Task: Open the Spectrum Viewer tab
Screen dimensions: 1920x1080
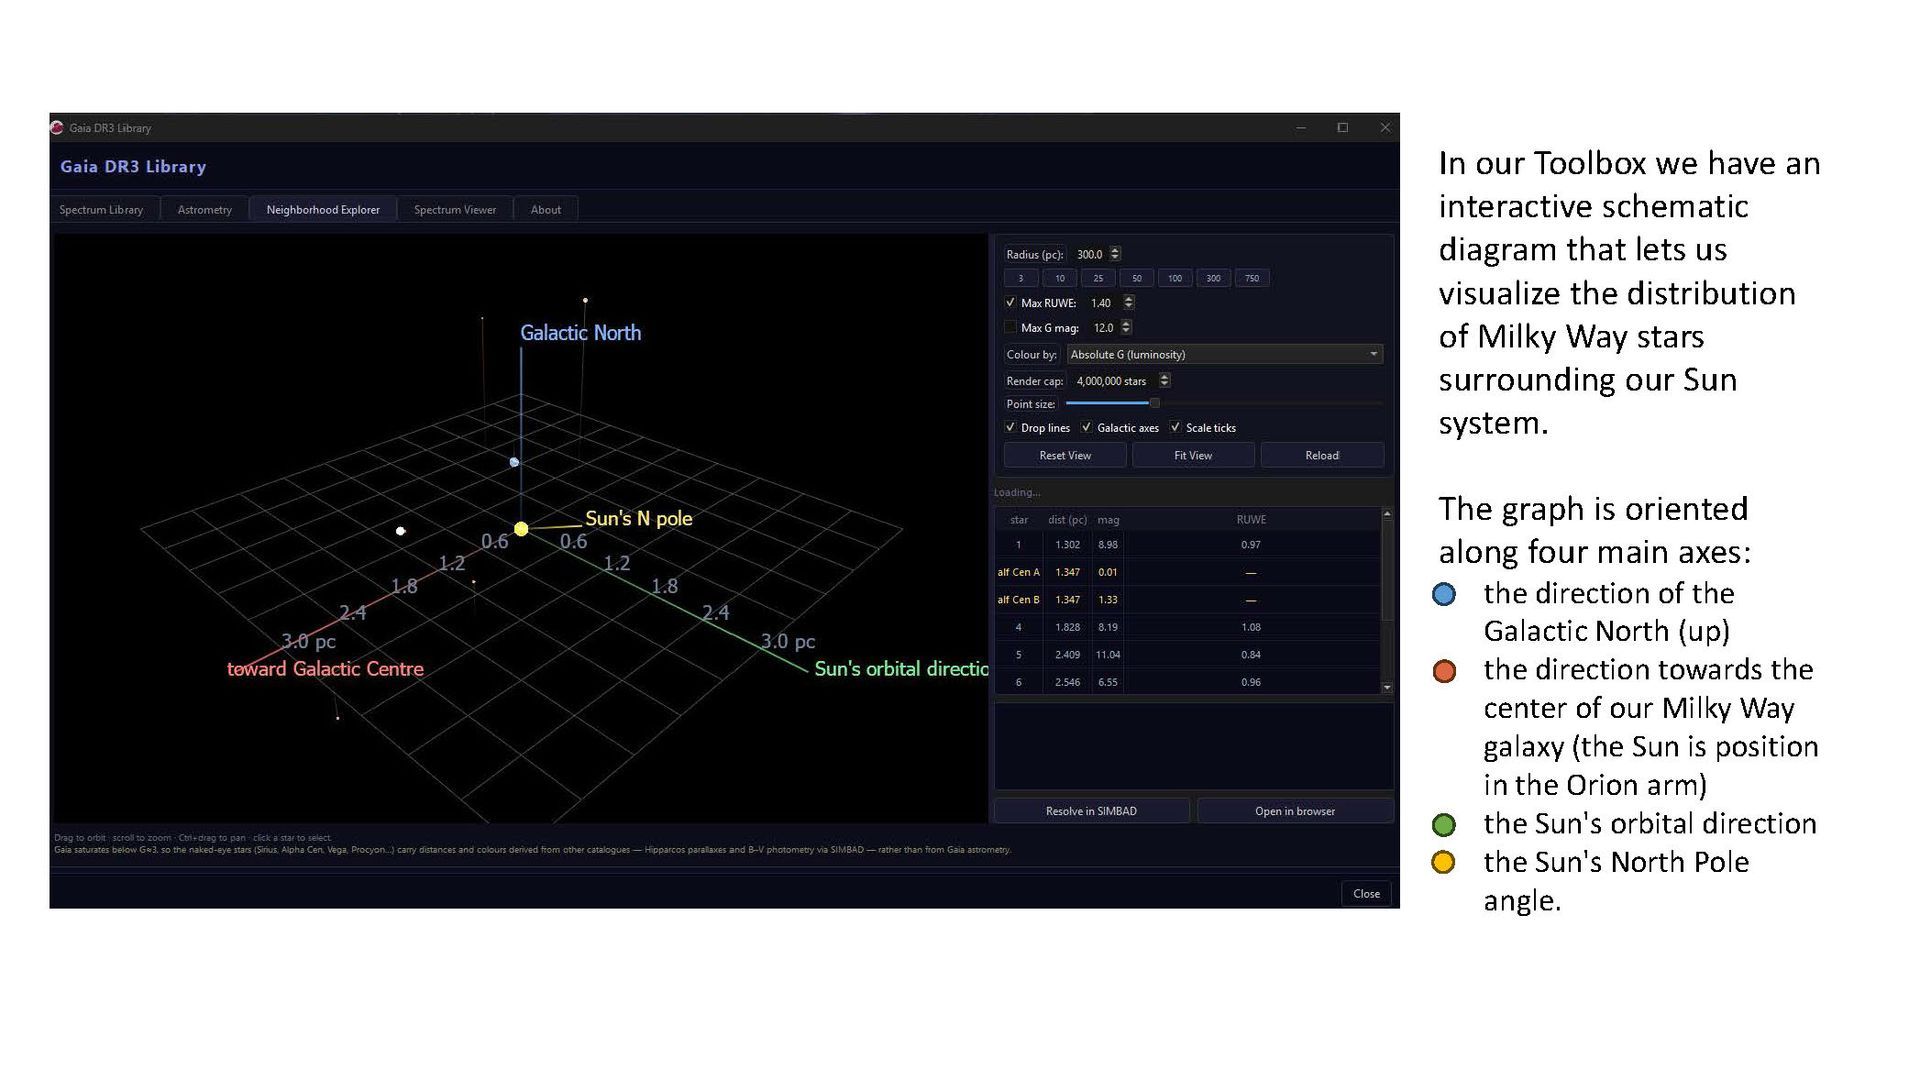Action: pyautogui.click(x=455, y=210)
